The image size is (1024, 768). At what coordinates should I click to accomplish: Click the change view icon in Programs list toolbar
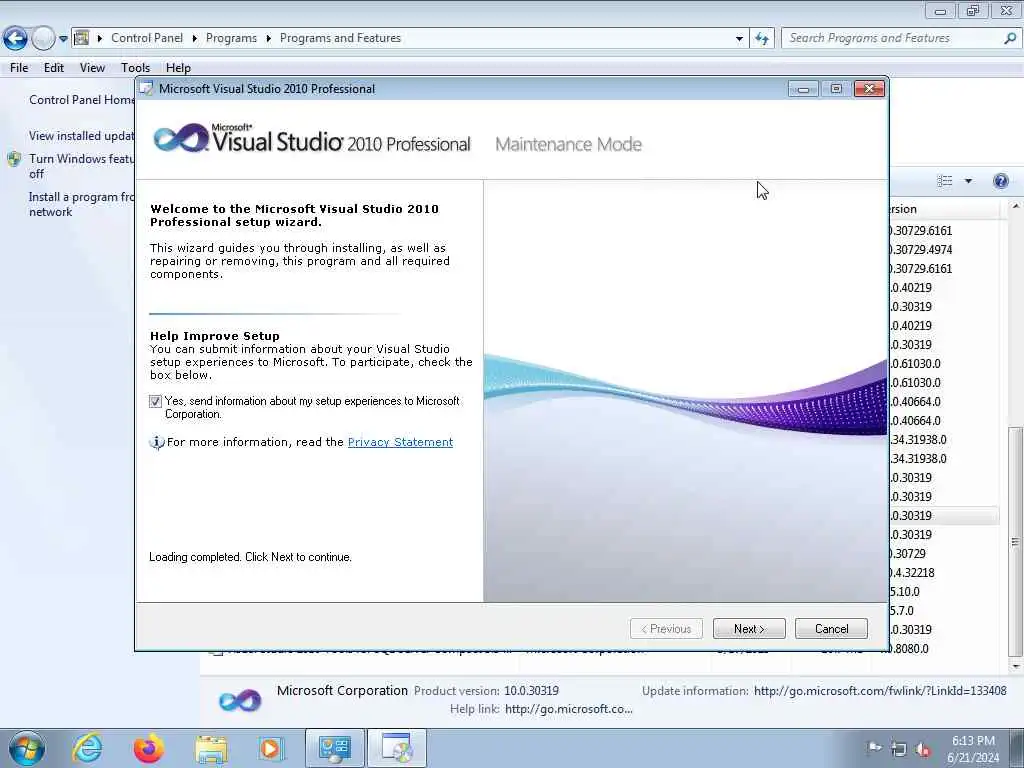(x=945, y=181)
